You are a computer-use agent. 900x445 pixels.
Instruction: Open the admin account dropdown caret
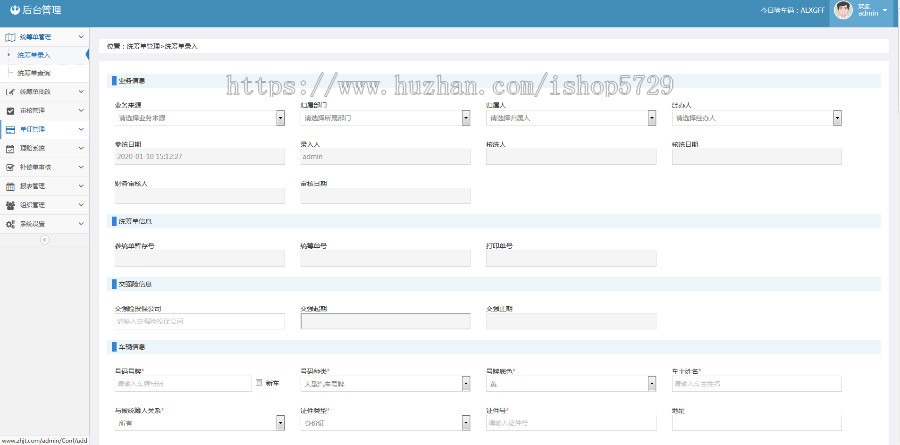(885, 10)
